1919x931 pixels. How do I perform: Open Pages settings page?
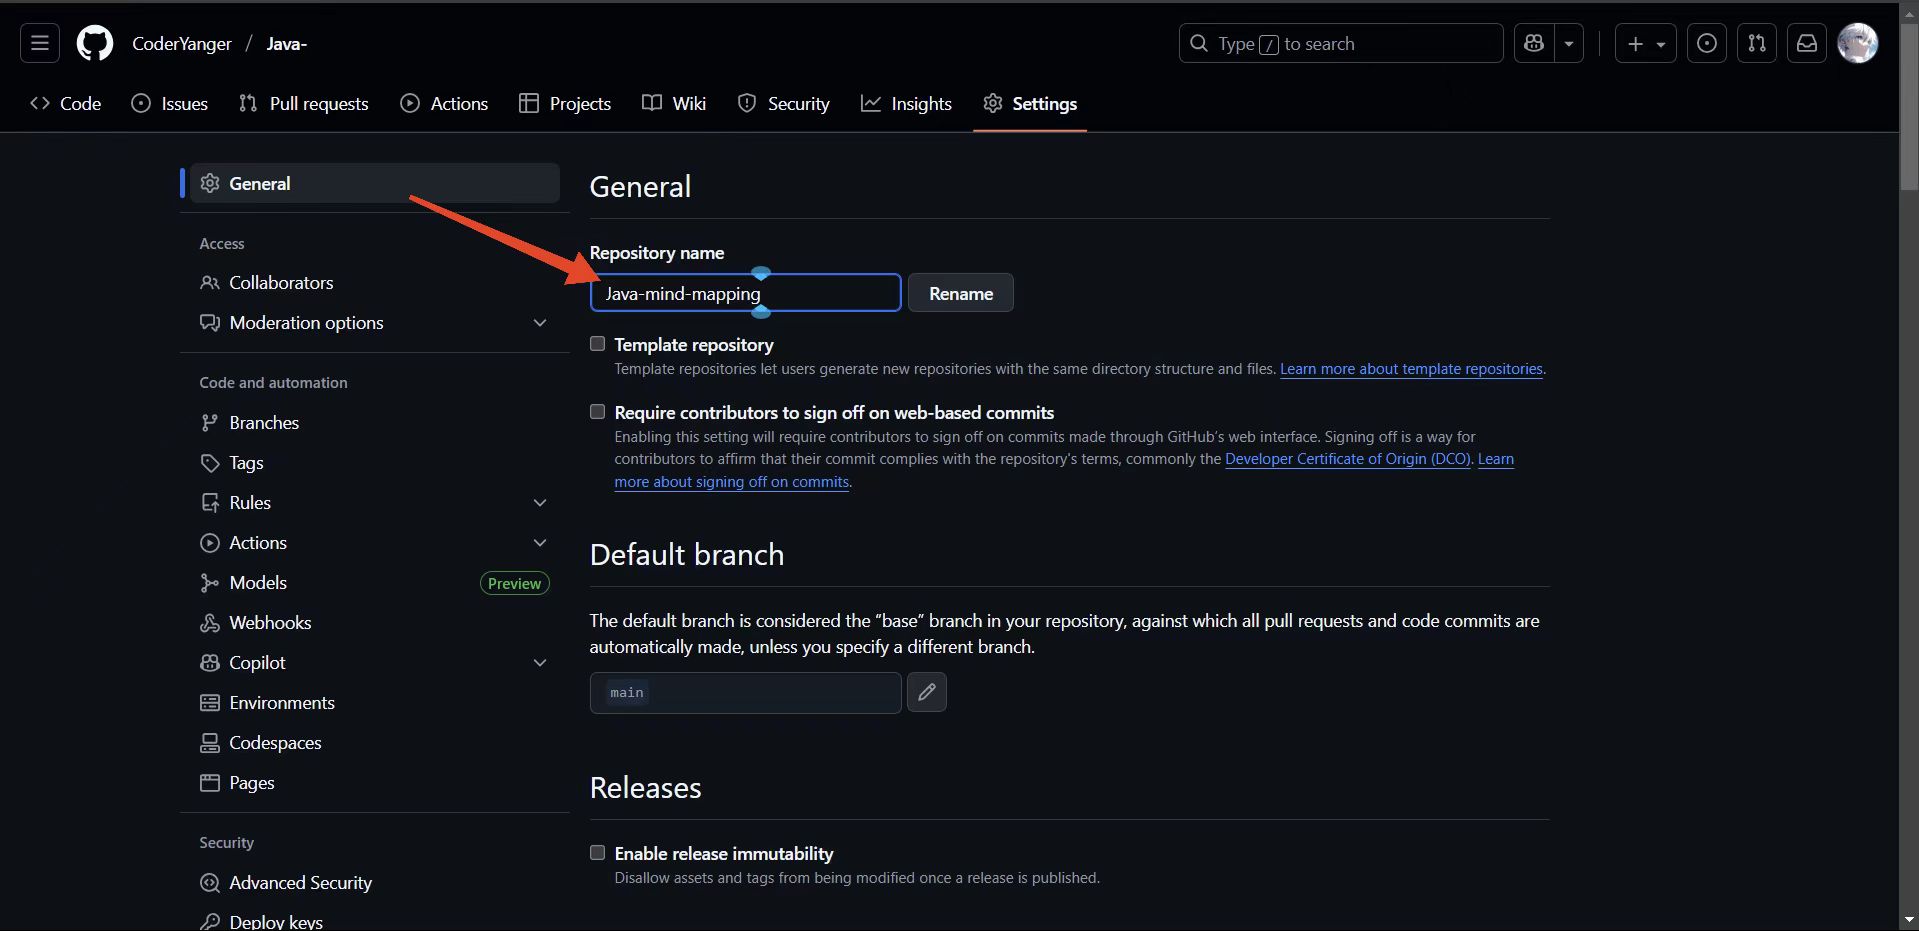click(375, 783)
